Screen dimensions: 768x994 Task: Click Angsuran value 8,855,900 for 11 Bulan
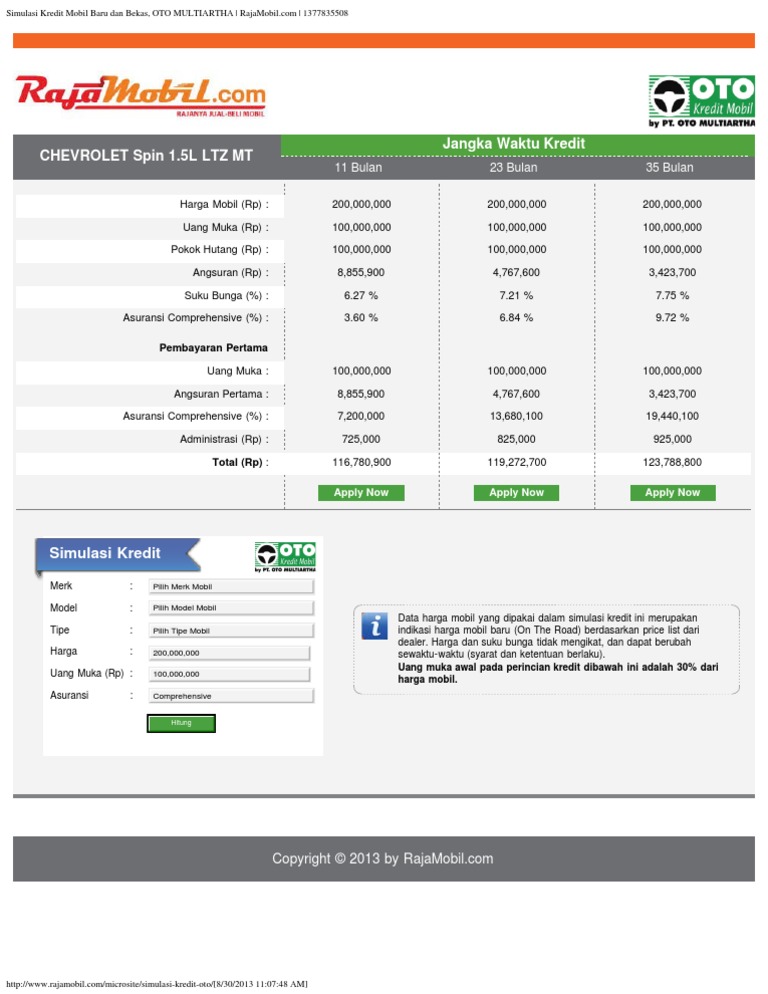coord(361,273)
